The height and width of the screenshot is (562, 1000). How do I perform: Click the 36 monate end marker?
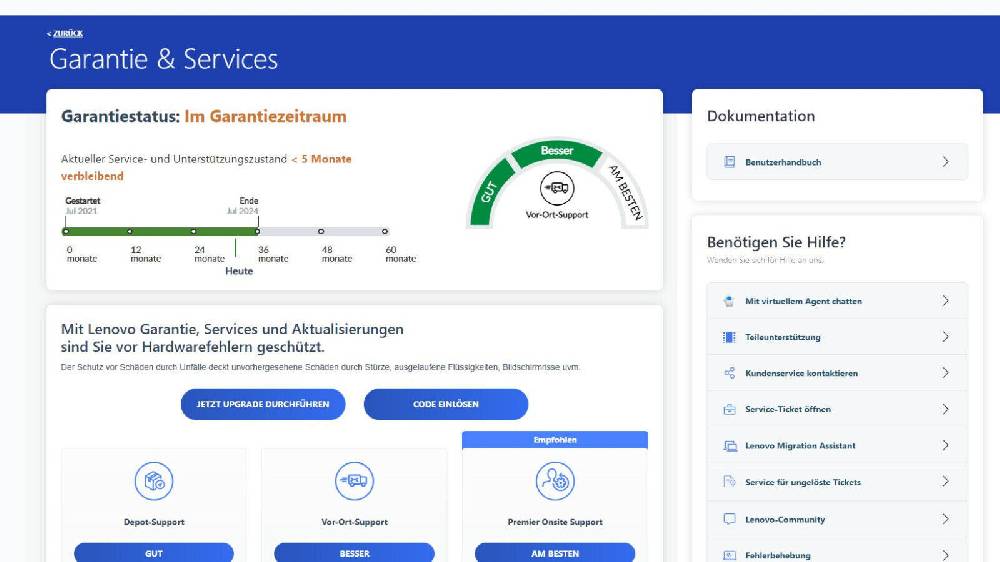[257, 232]
